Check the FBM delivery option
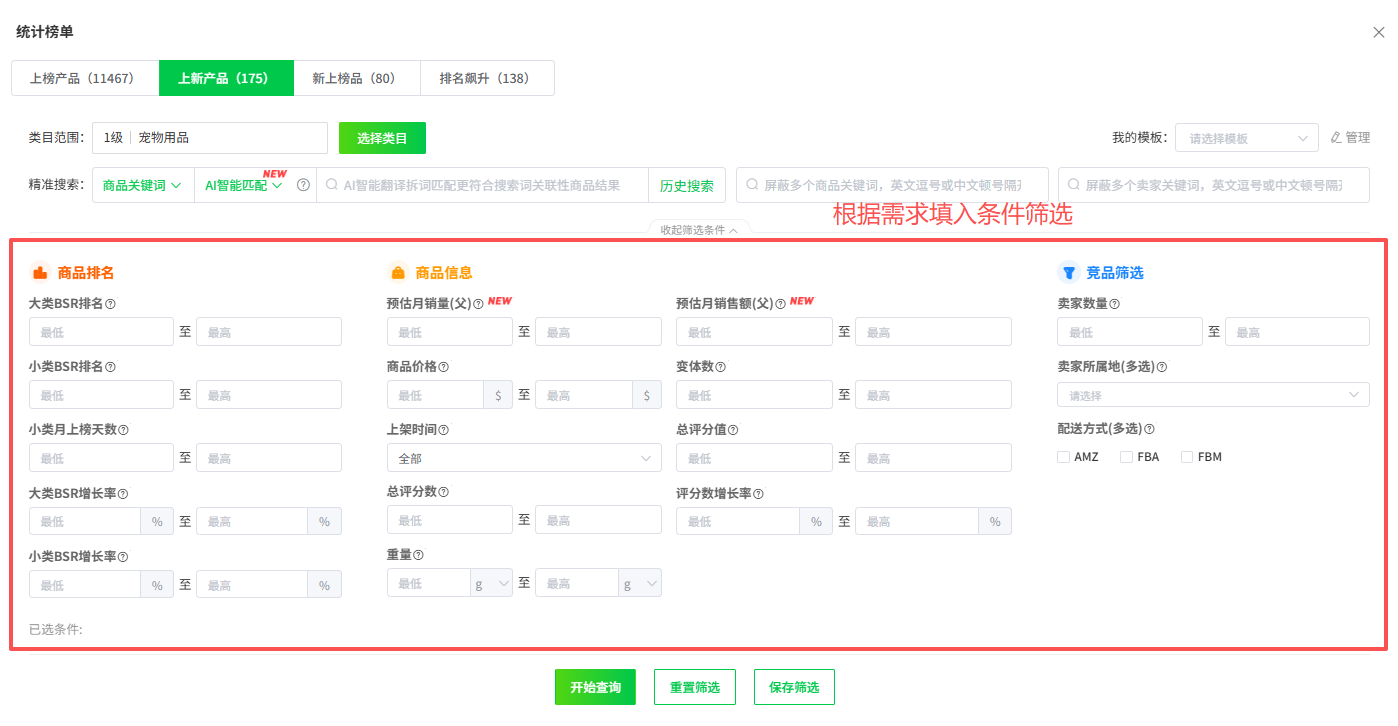This screenshot has height=726, width=1398. 1187,456
